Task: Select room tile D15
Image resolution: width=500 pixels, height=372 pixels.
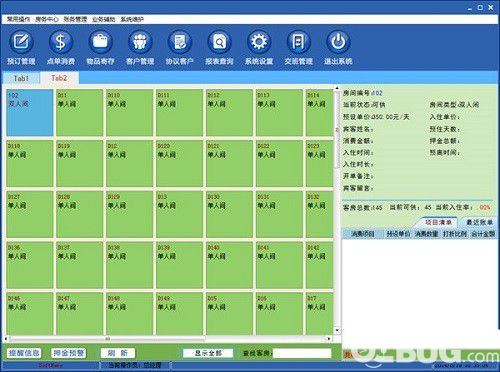Action: coord(229,314)
